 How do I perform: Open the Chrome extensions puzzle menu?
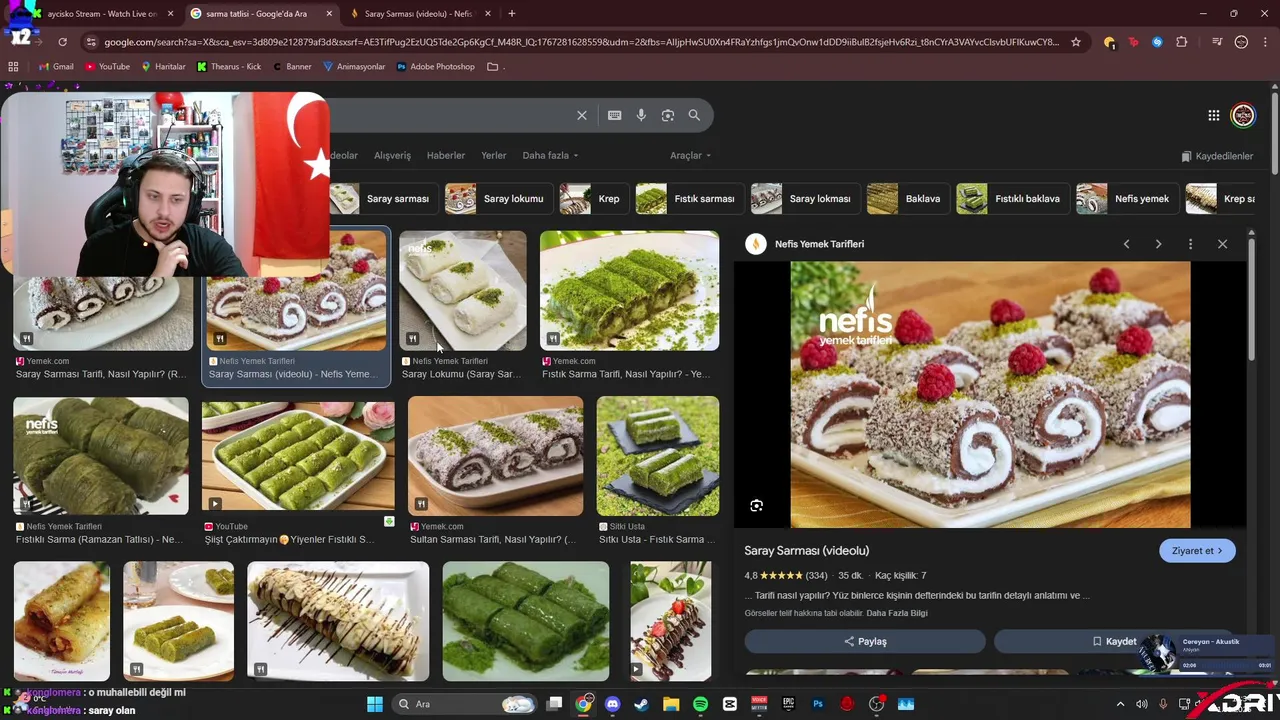pos(1182,42)
